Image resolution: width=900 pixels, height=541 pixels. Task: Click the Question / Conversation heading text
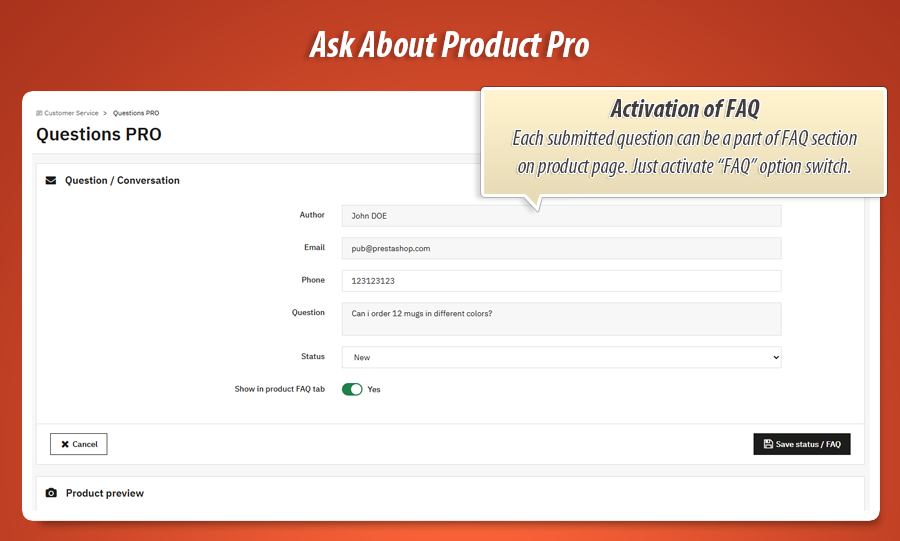tap(122, 180)
